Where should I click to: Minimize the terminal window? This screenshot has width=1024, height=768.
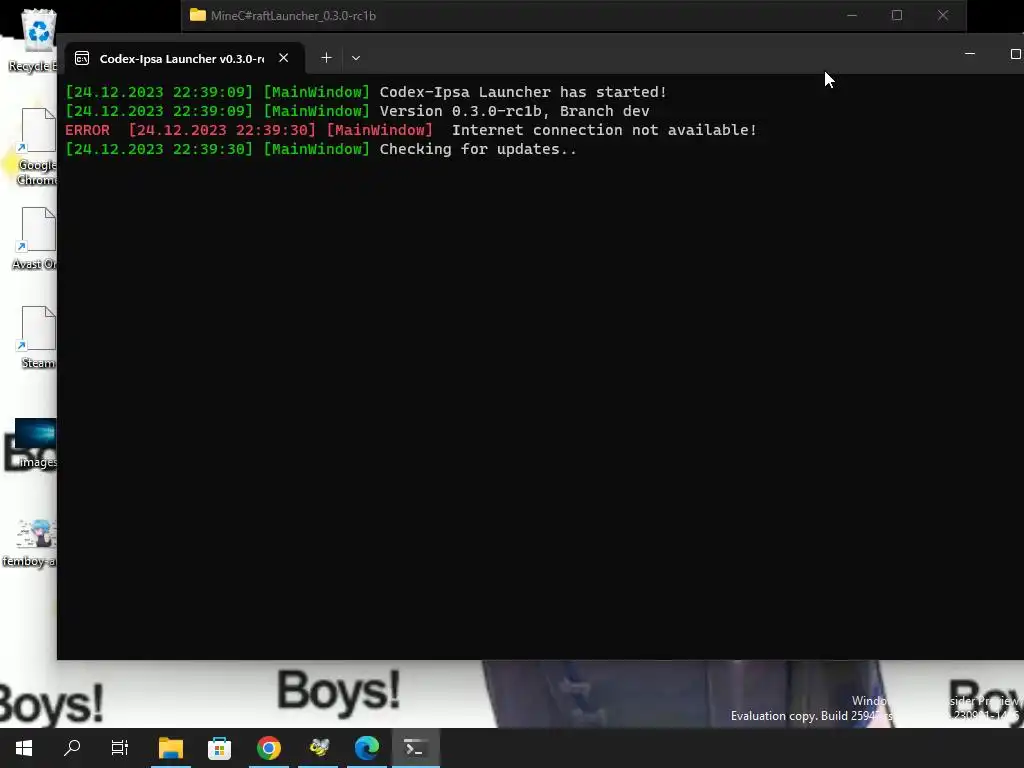tap(970, 54)
